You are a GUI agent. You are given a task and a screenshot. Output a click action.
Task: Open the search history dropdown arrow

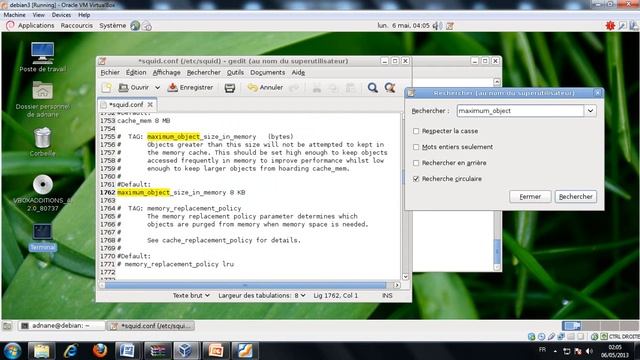point(590,111)
